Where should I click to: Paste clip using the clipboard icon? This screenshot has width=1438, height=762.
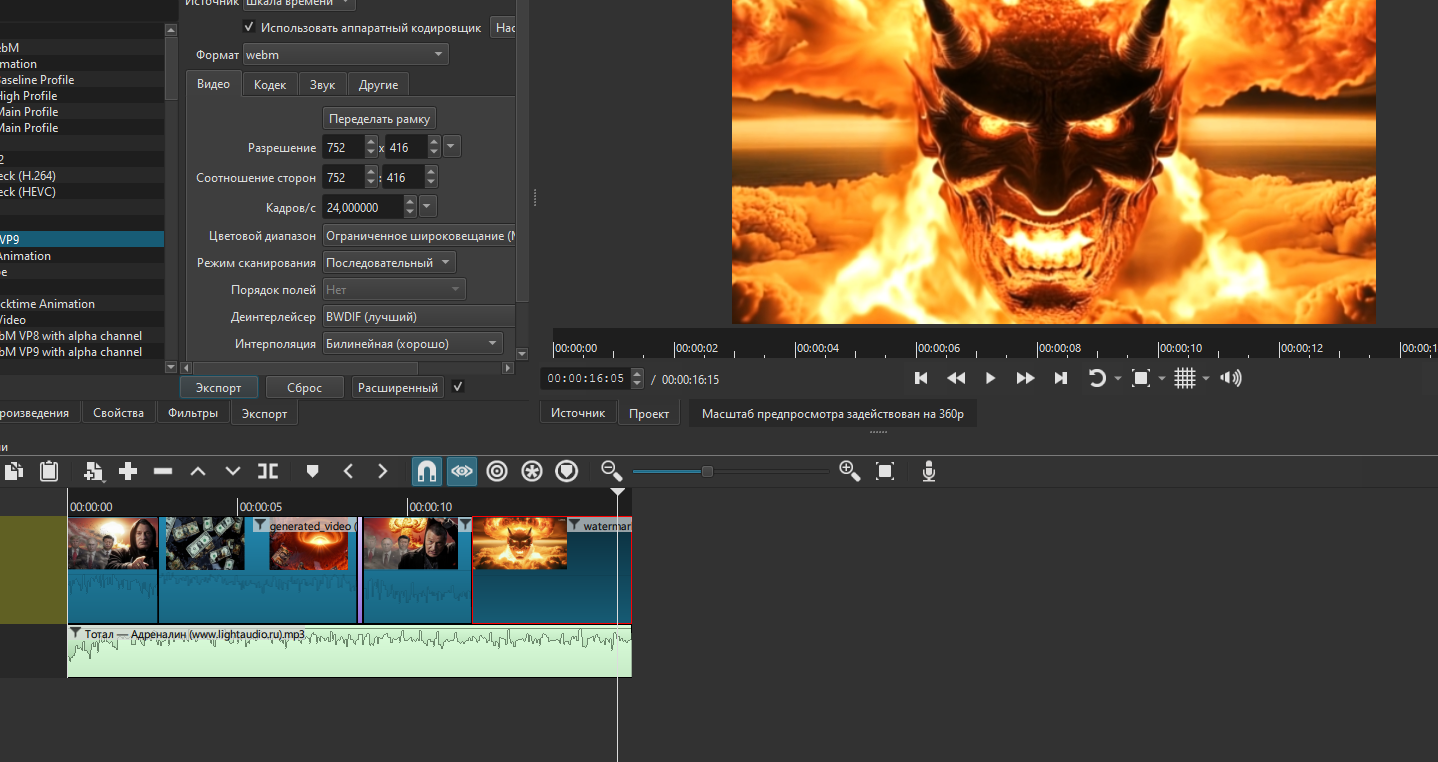click(49, 471)
